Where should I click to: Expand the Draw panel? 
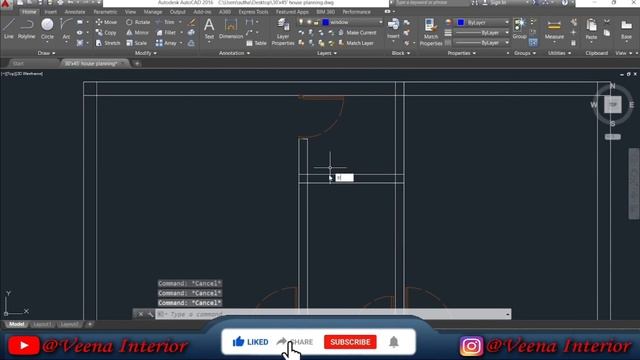coord(46,53)
